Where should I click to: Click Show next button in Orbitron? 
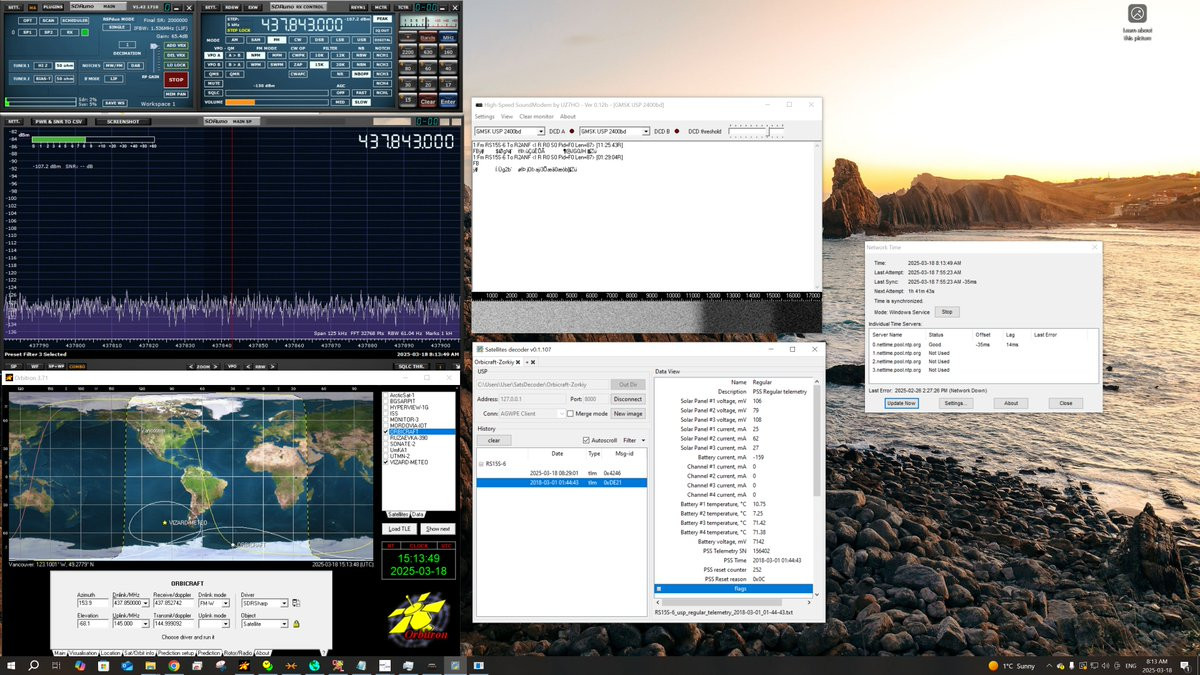coord(438,529)
